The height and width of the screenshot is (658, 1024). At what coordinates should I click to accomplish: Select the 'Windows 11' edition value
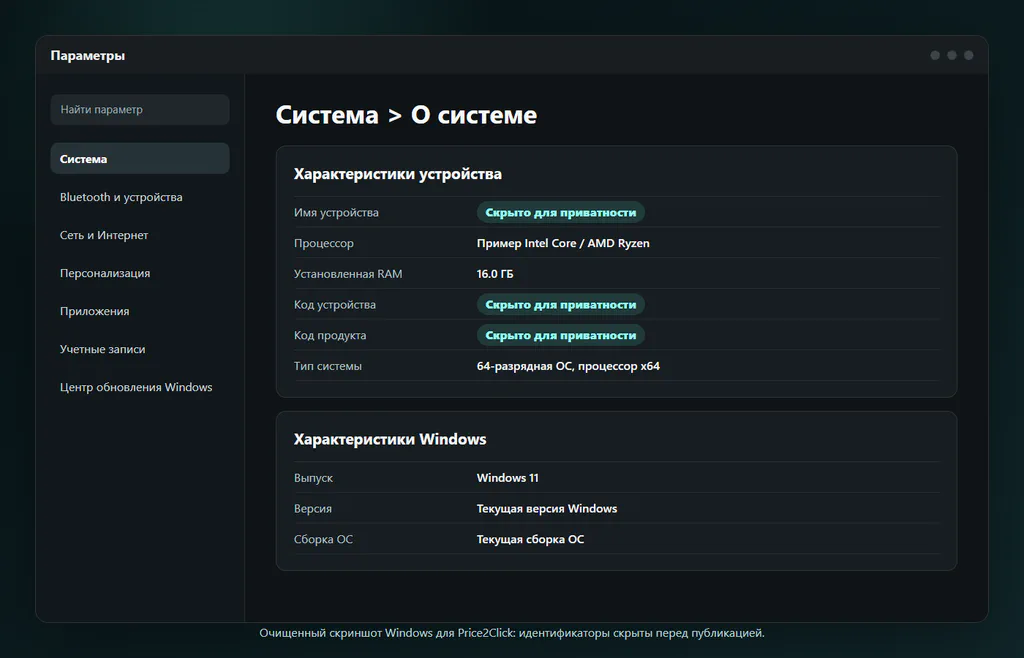click(507, 478)
